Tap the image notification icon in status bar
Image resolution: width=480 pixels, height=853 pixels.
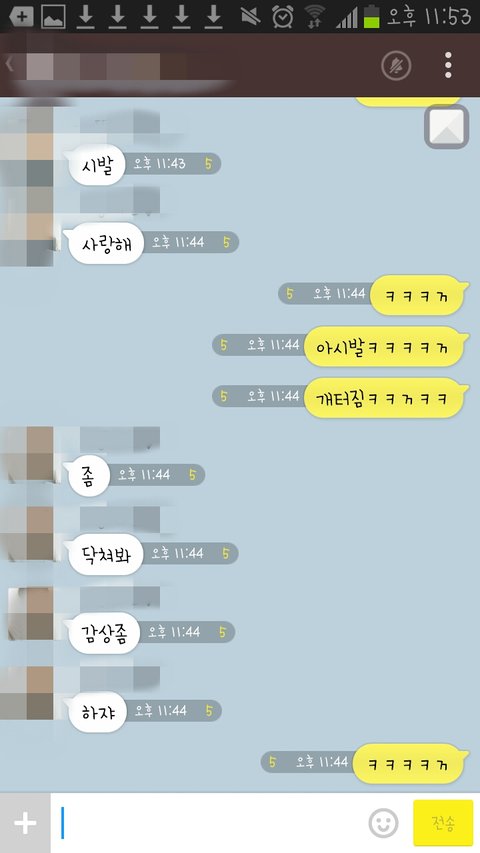point(53,16)
